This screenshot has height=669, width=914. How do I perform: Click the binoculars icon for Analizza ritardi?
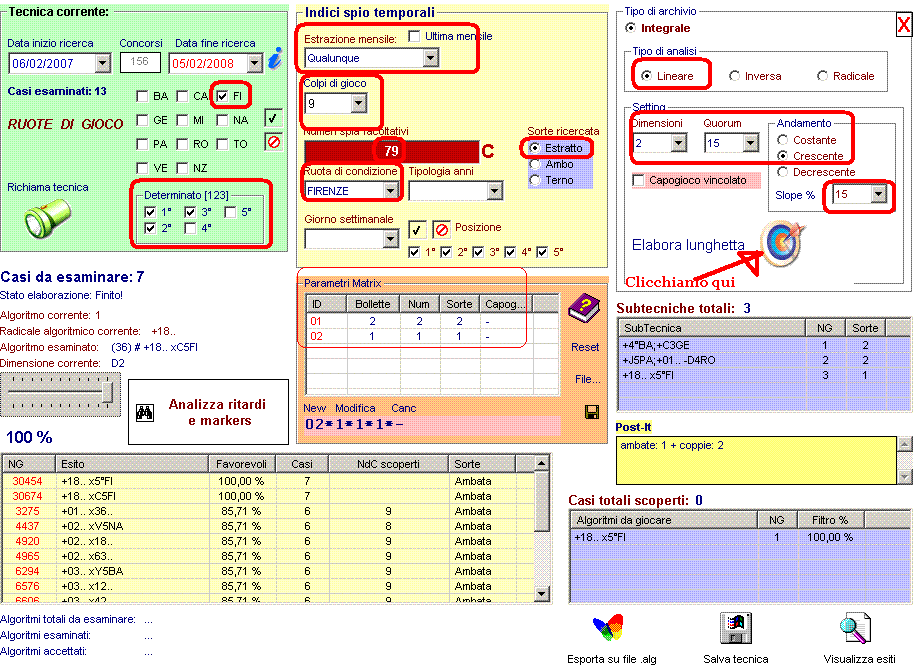coord(145,413)
